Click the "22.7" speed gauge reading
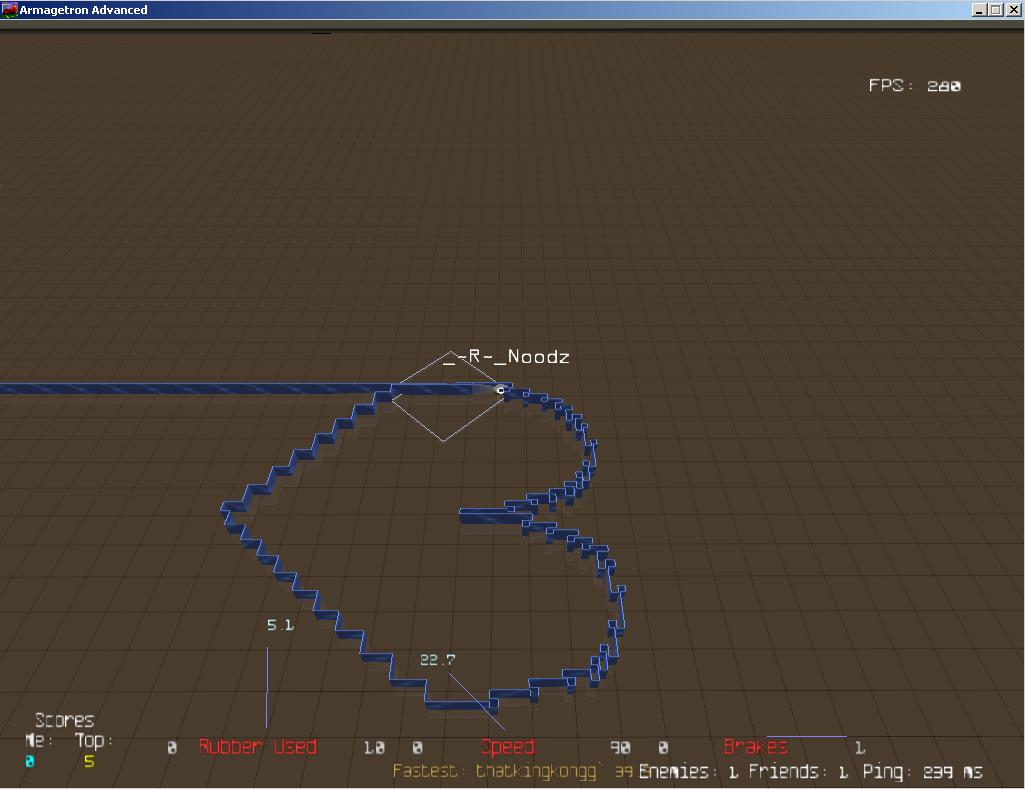Image resolution: width=1025 pixels, height=789 pixels. tap(437, 660)
